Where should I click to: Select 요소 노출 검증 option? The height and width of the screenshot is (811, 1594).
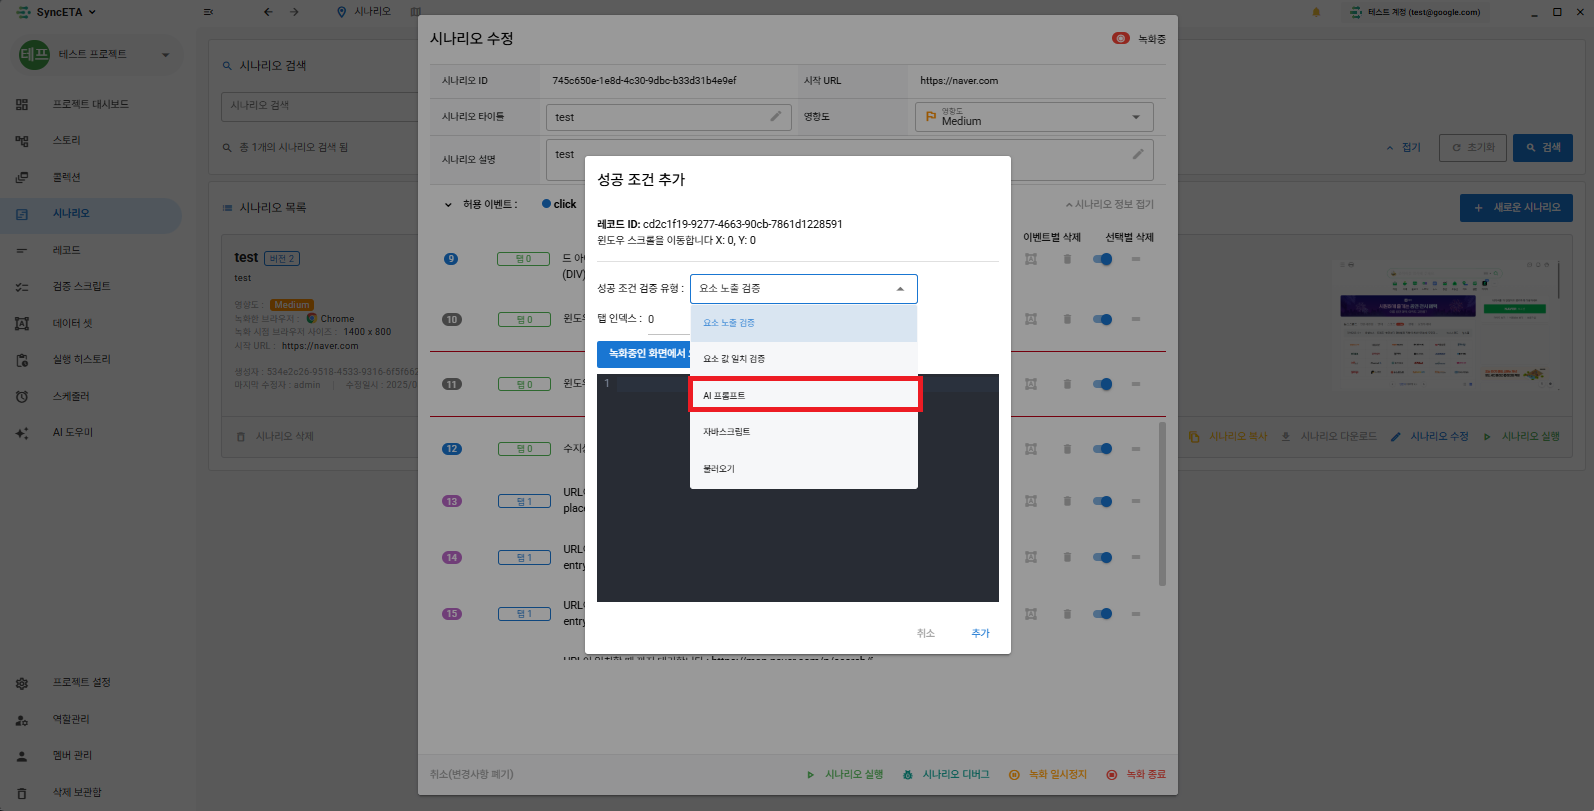[804, 323]
